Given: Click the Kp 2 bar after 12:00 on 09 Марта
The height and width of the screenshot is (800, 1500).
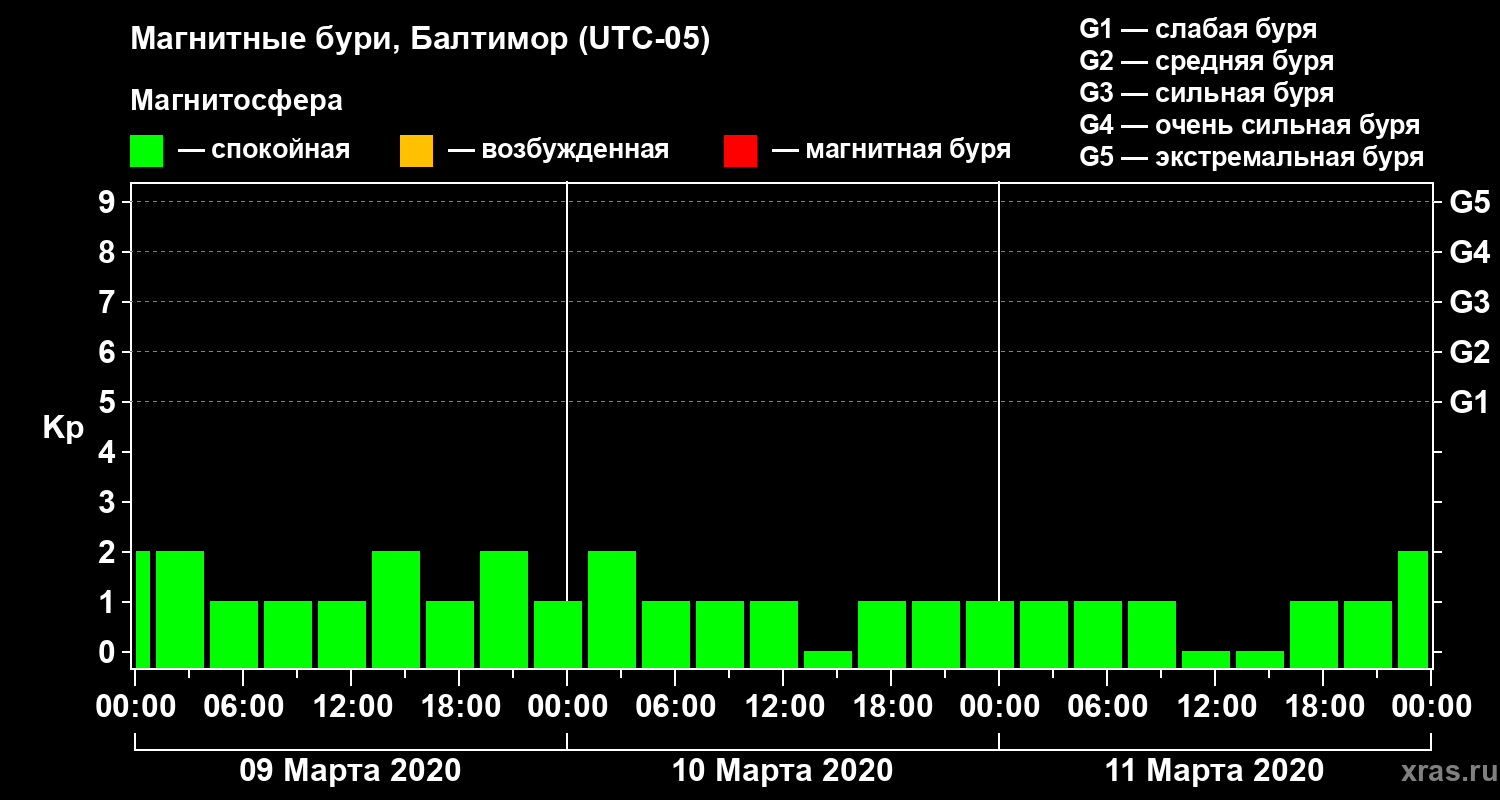Looking at the screenshot, I should click(x=396, y=609).
